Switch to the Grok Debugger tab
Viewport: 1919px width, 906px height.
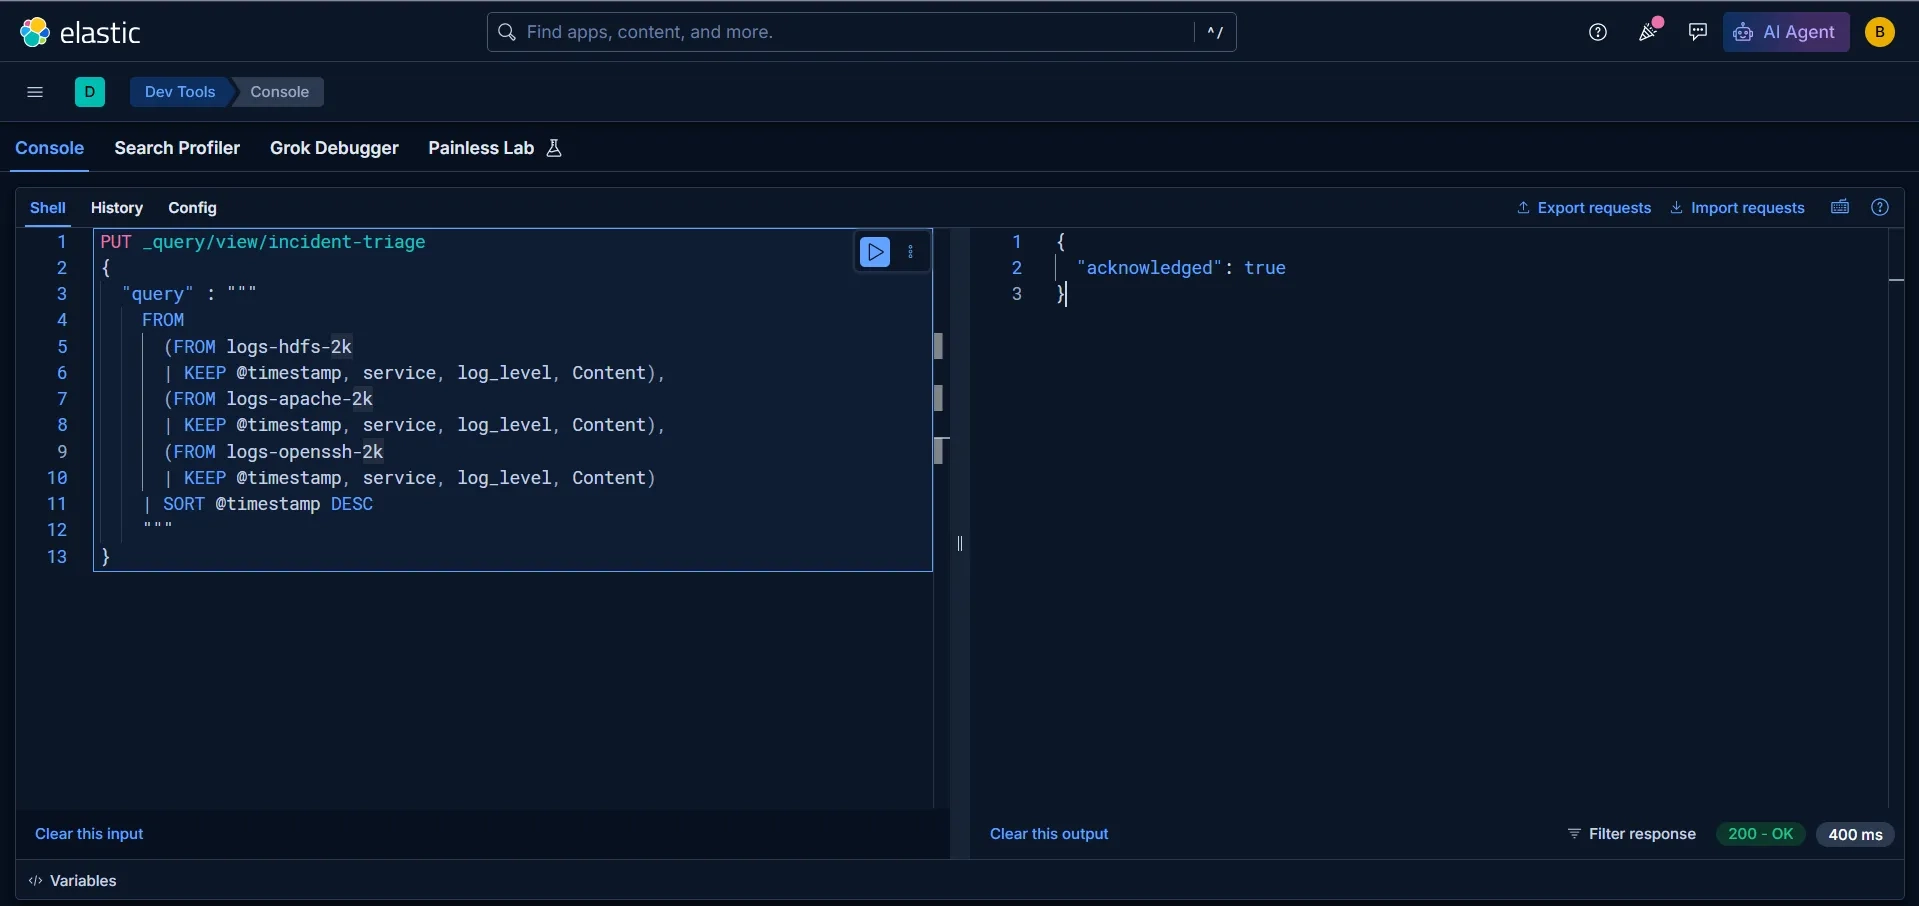pos(334,148)
